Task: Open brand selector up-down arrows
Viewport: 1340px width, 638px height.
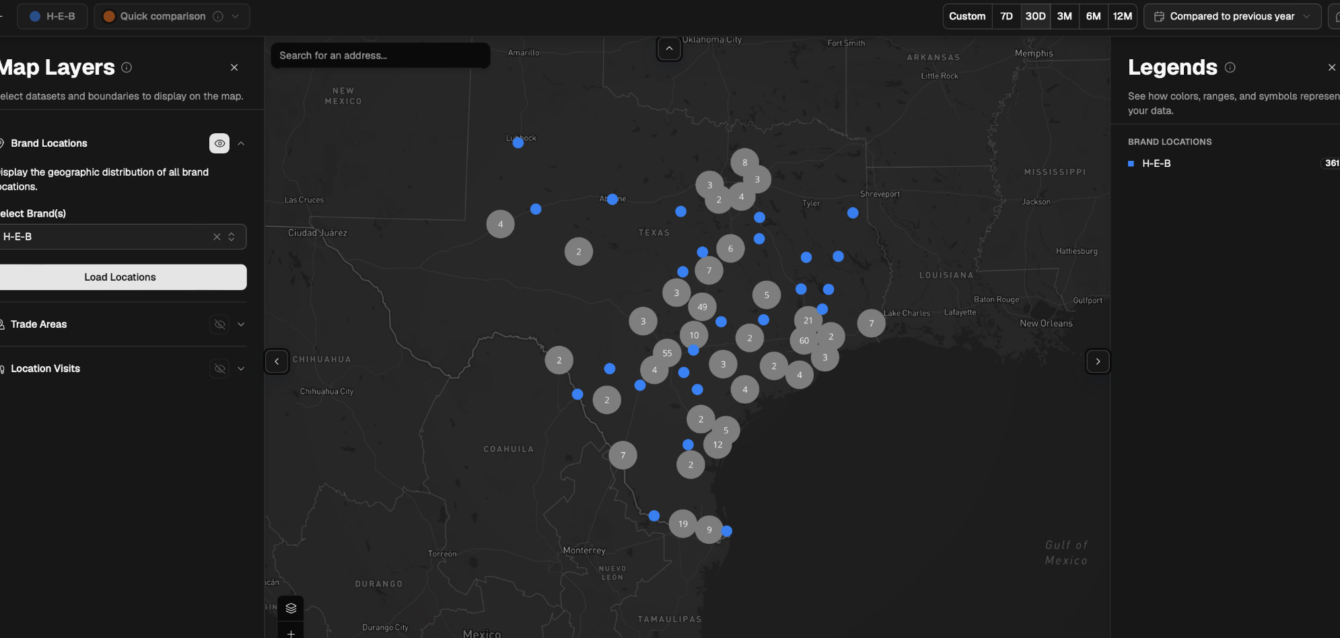Action: 232,237
